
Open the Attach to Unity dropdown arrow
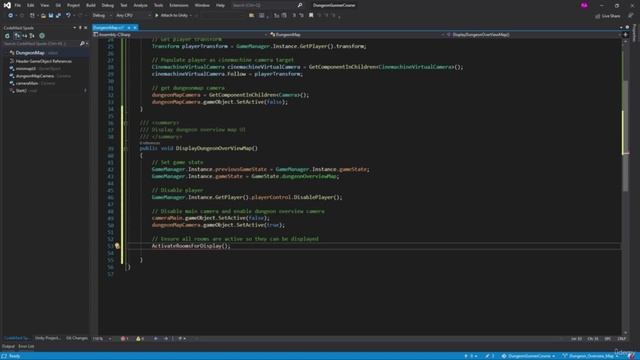pyautogui.click(x=191, y=16)
